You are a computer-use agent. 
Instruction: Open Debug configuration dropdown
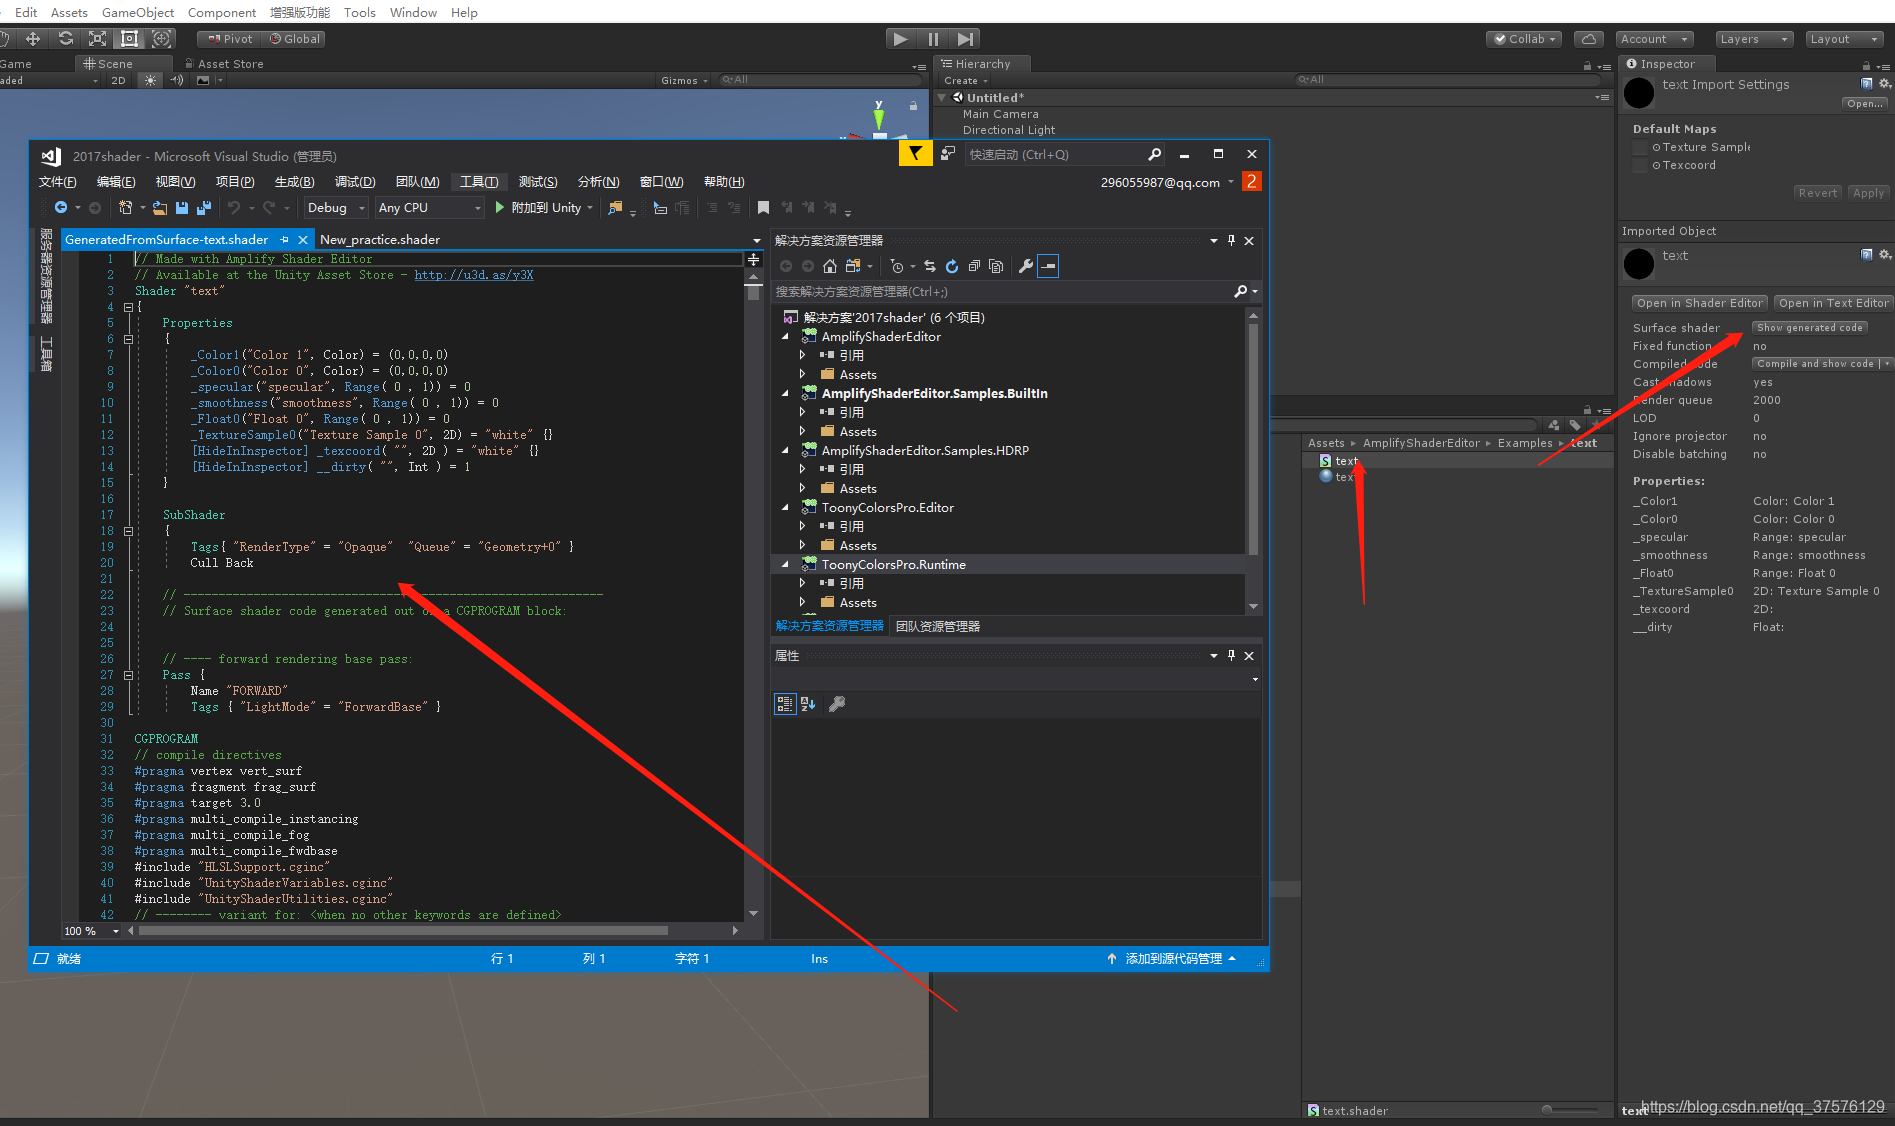click(x=335, y=208)
